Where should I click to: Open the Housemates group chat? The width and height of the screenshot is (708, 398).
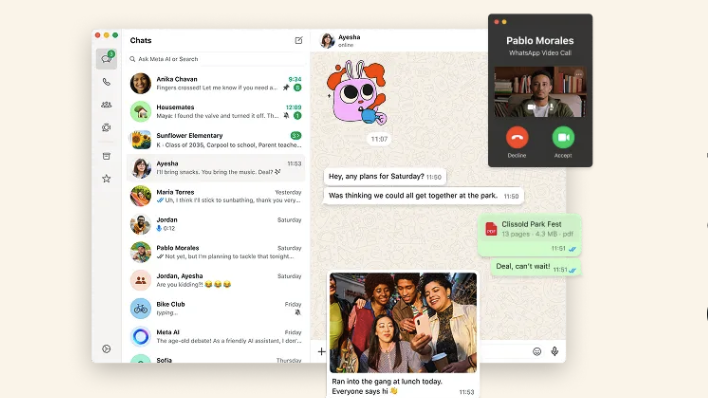click(x=216, y=112)
